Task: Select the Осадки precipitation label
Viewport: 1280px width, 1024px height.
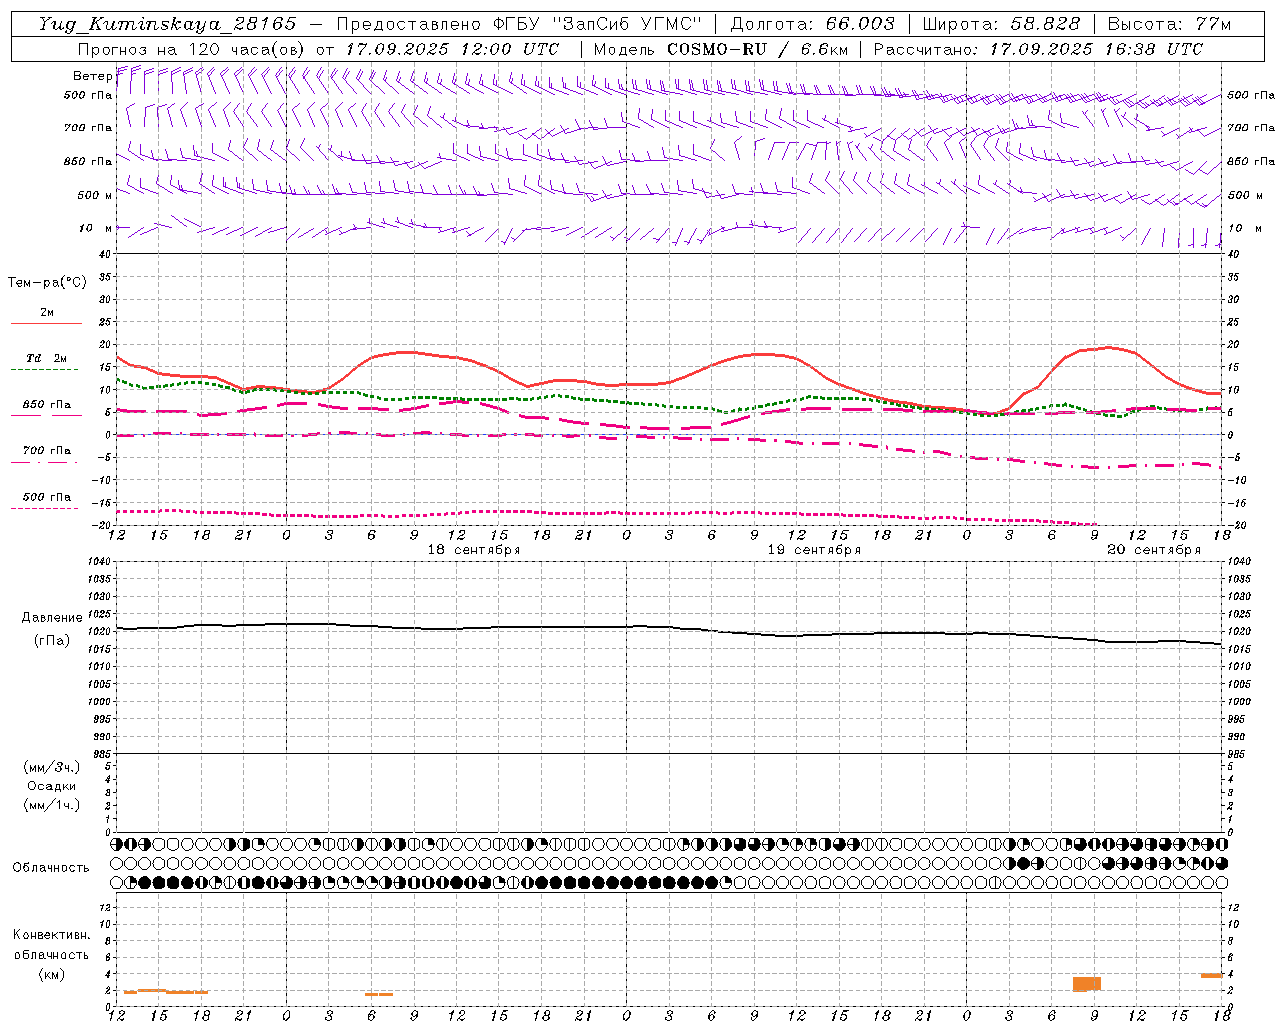Action: 52,786
